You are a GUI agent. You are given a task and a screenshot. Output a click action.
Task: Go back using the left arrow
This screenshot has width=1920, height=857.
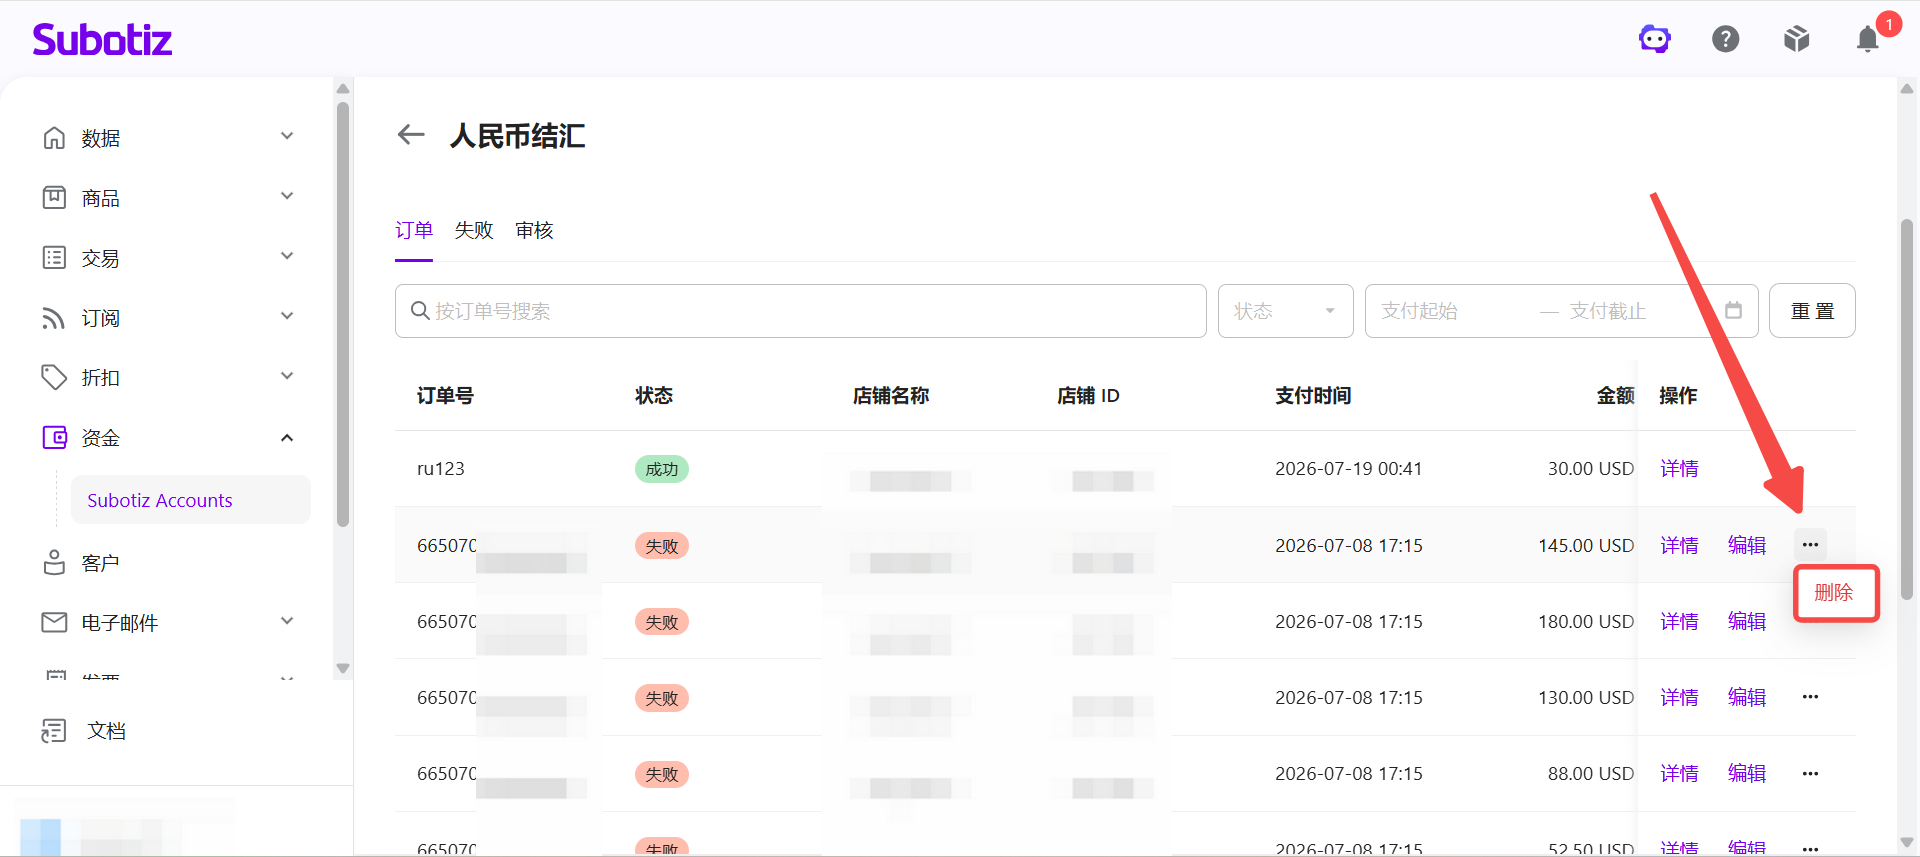coord(411,134)
